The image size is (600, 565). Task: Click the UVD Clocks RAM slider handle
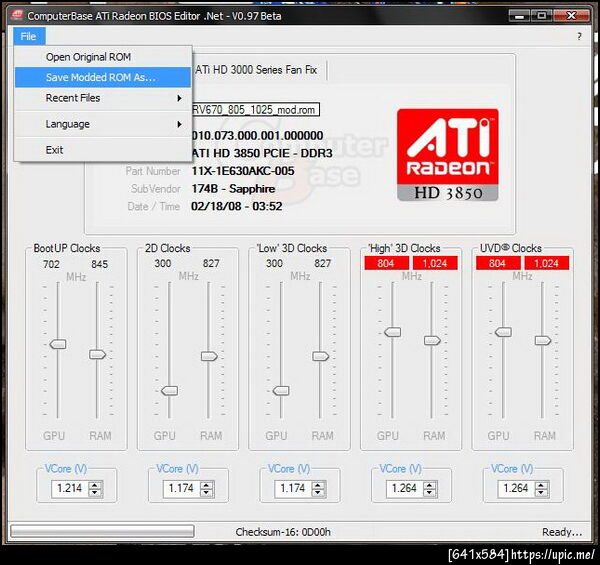tap(543, 340)
